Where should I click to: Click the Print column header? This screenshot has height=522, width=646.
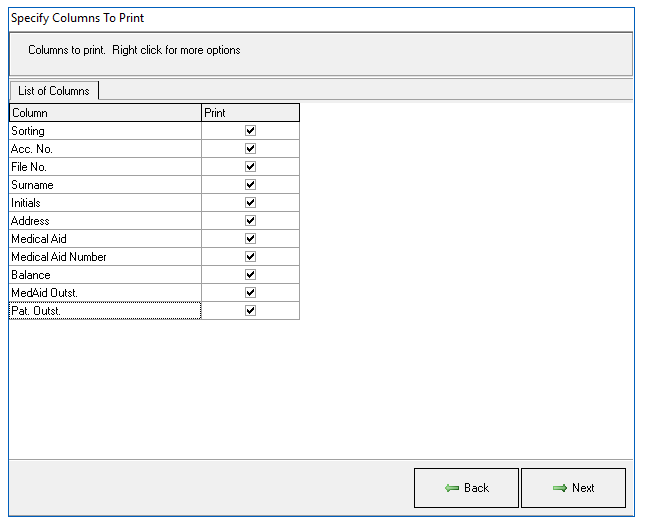pos(250,113)
